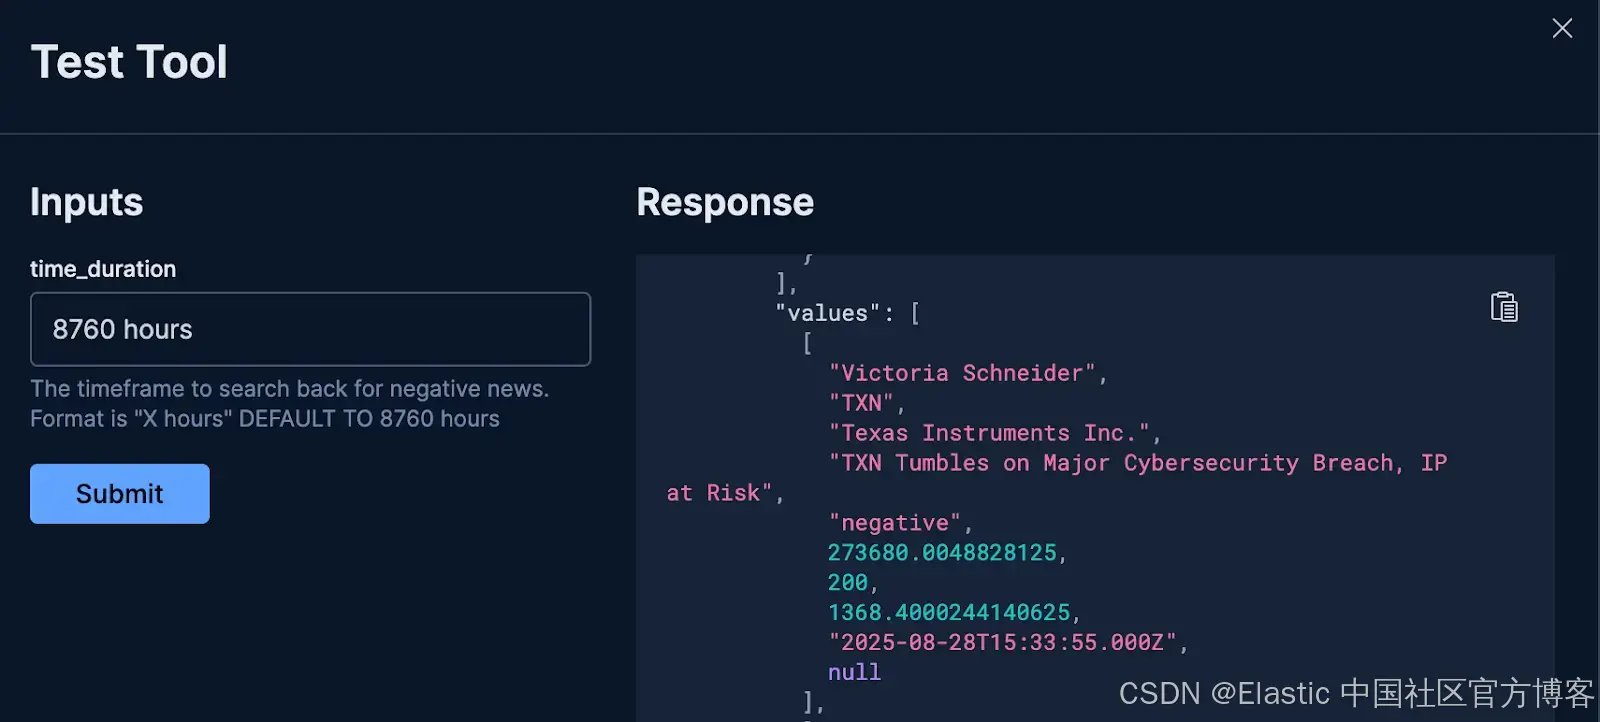The height and width of the screenshot is (722, 1600).
Task: Select the 2025-08-28T15:33:55.000Z timestamp
Action: 1003,642
